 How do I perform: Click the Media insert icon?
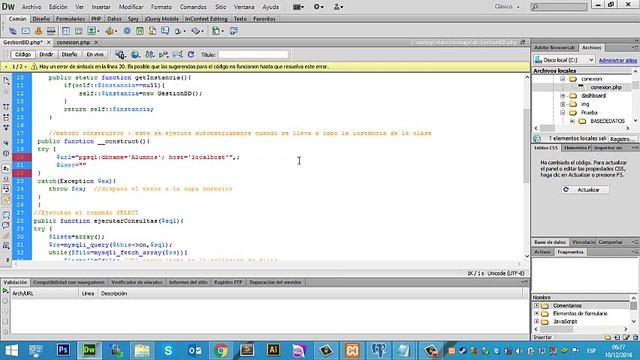pyautogui.click(x=111, y=31)
